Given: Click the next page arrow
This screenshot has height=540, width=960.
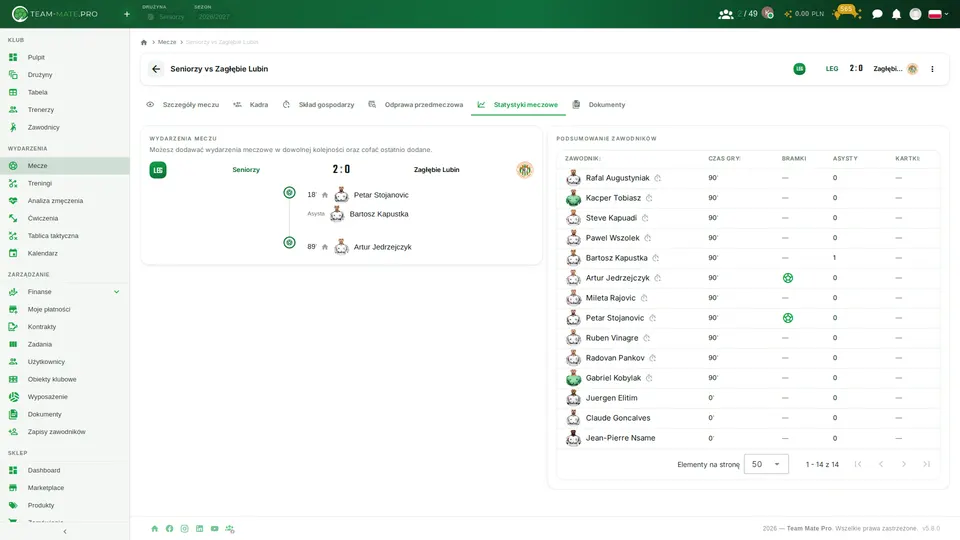Looking at the screenshot, I should [904, 464].
